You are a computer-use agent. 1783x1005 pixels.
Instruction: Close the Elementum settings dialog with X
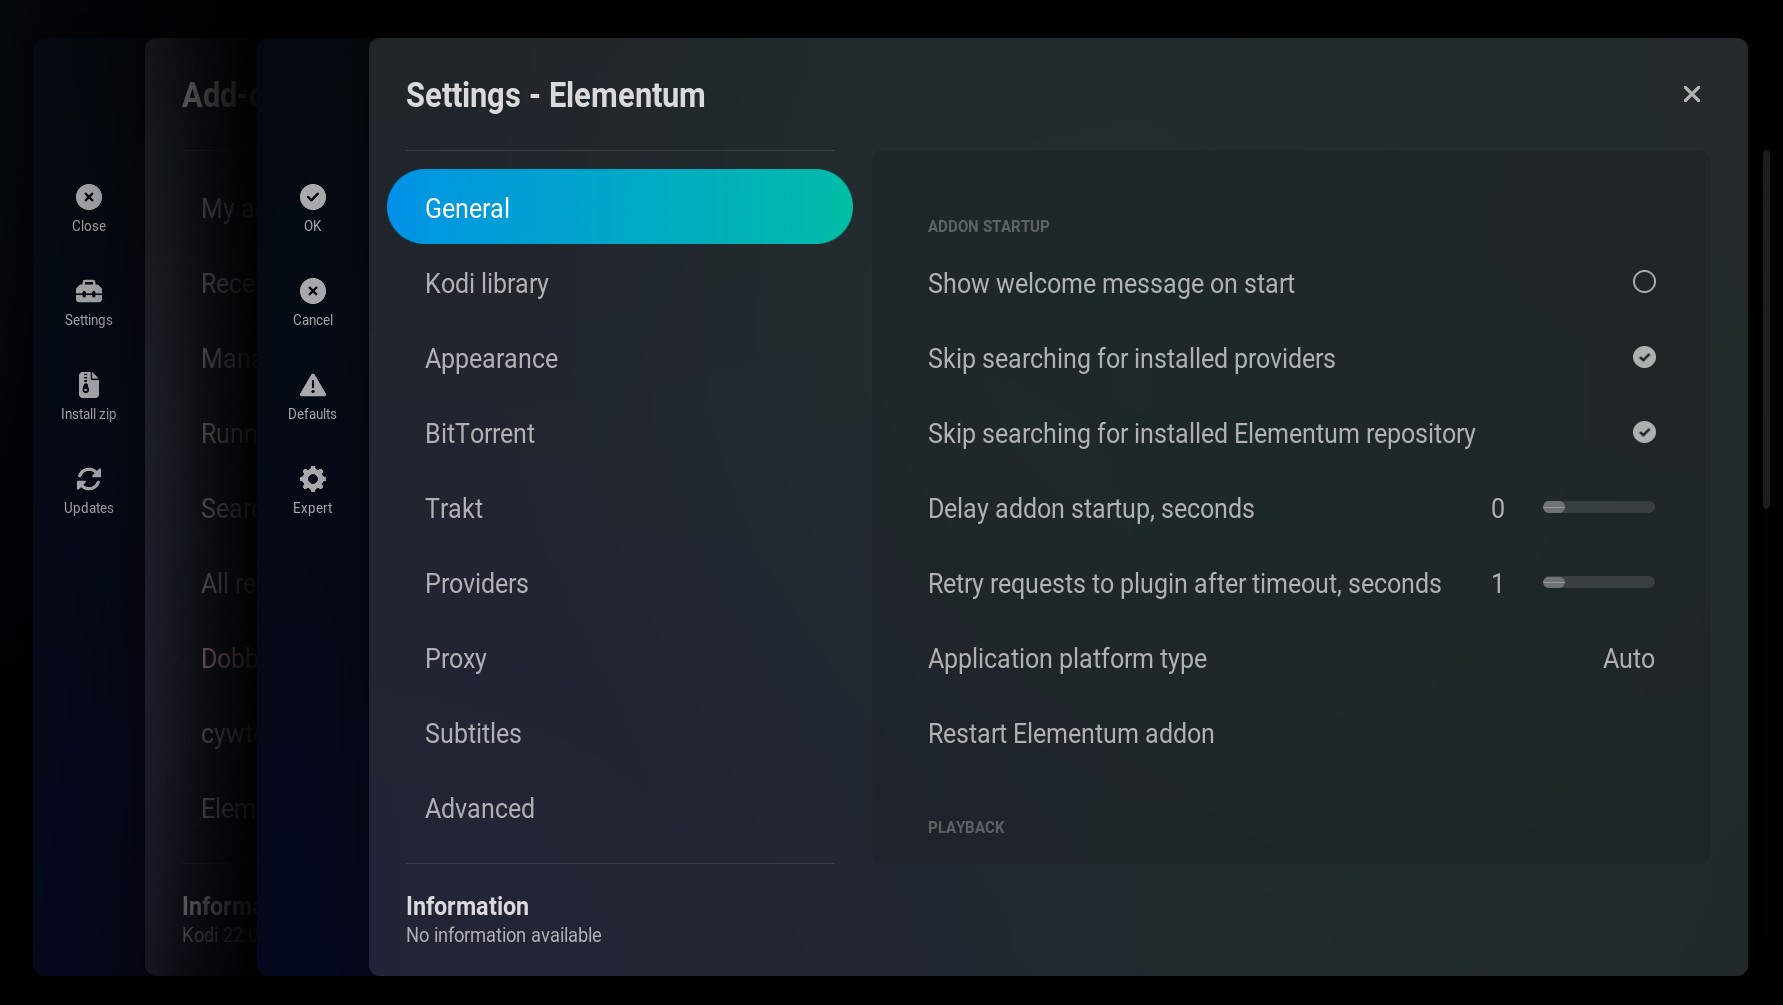click(x=1691, y=95)
